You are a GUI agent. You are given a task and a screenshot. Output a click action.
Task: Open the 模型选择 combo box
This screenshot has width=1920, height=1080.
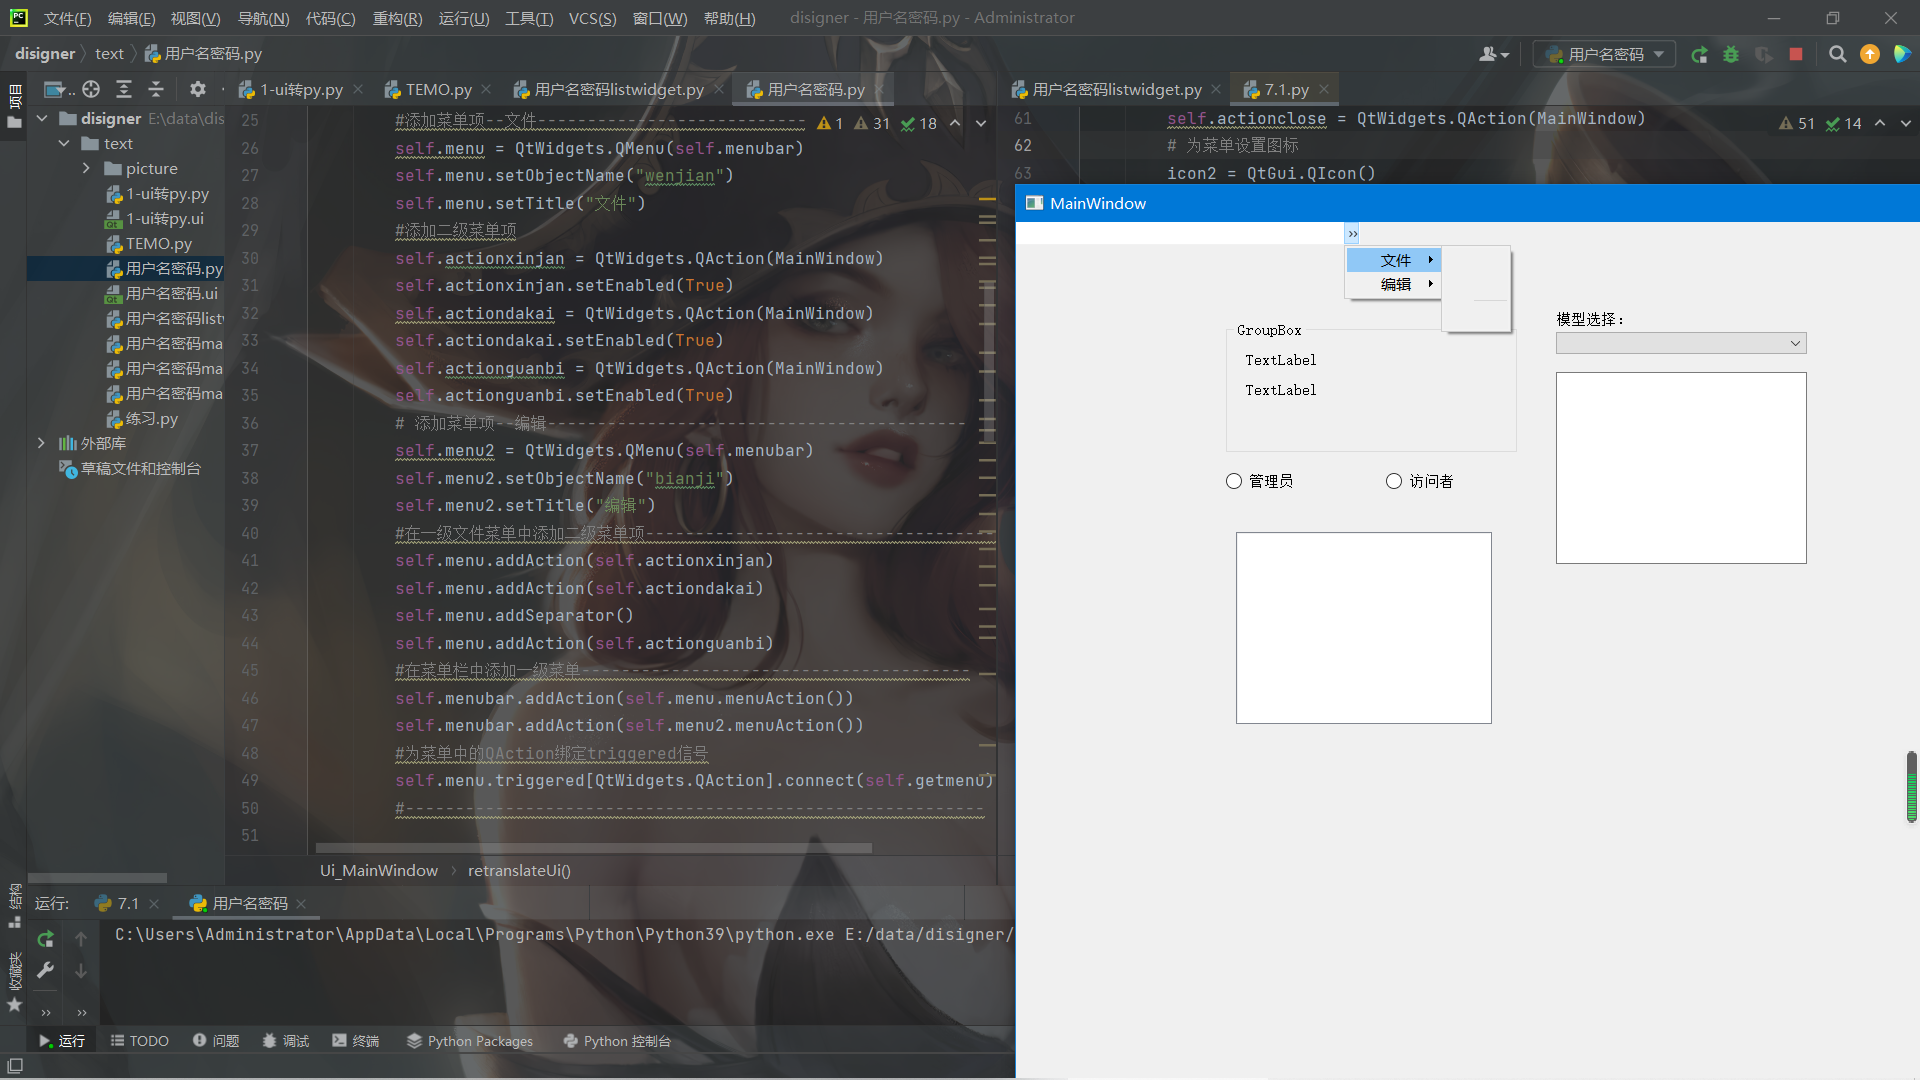coord(1681,343)
